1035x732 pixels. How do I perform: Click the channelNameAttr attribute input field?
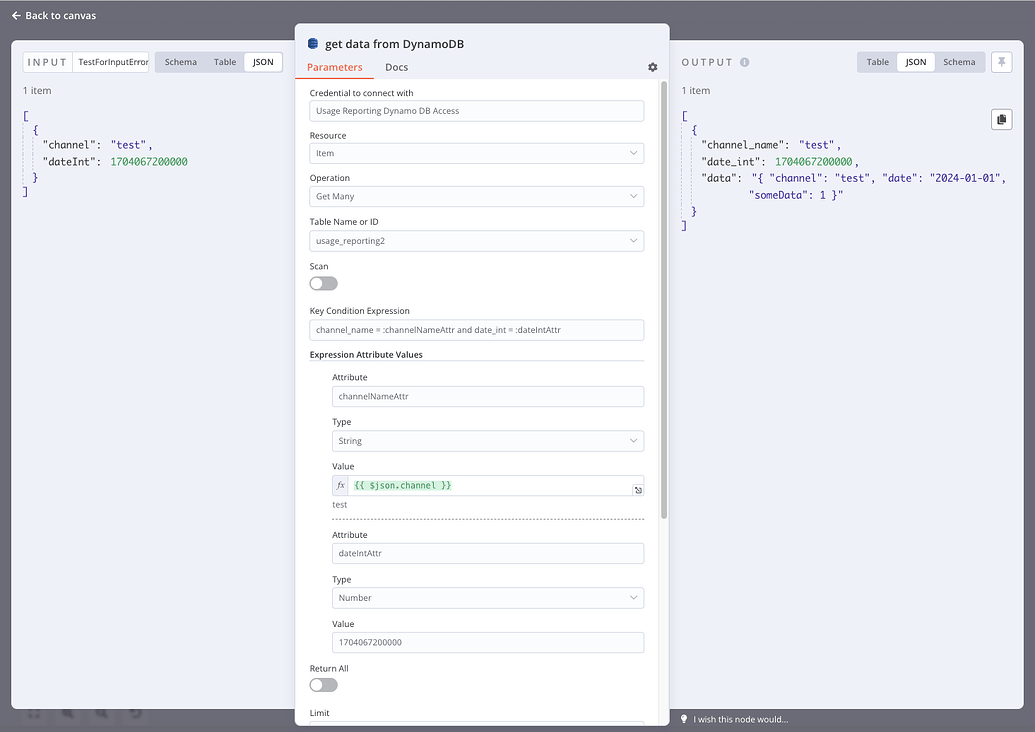(x=487, y=396)
